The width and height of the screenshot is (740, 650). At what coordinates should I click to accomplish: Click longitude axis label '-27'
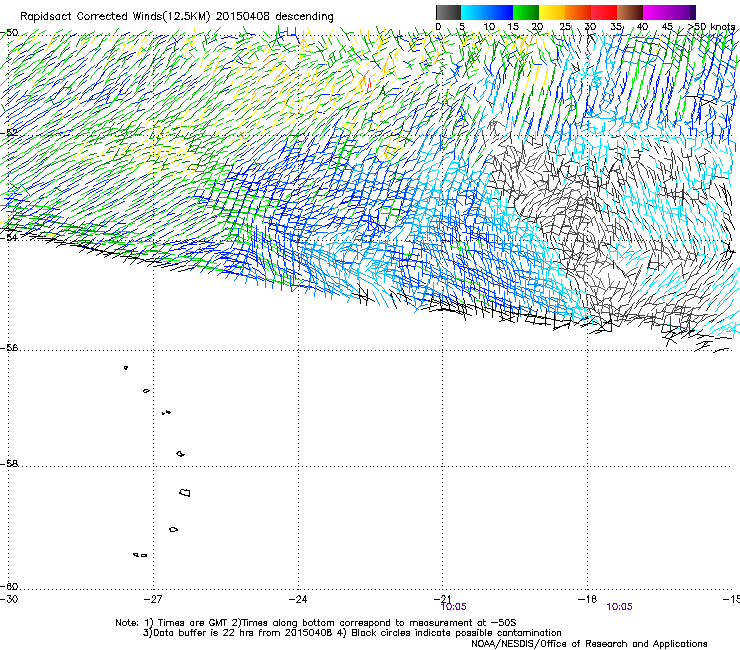153,599
